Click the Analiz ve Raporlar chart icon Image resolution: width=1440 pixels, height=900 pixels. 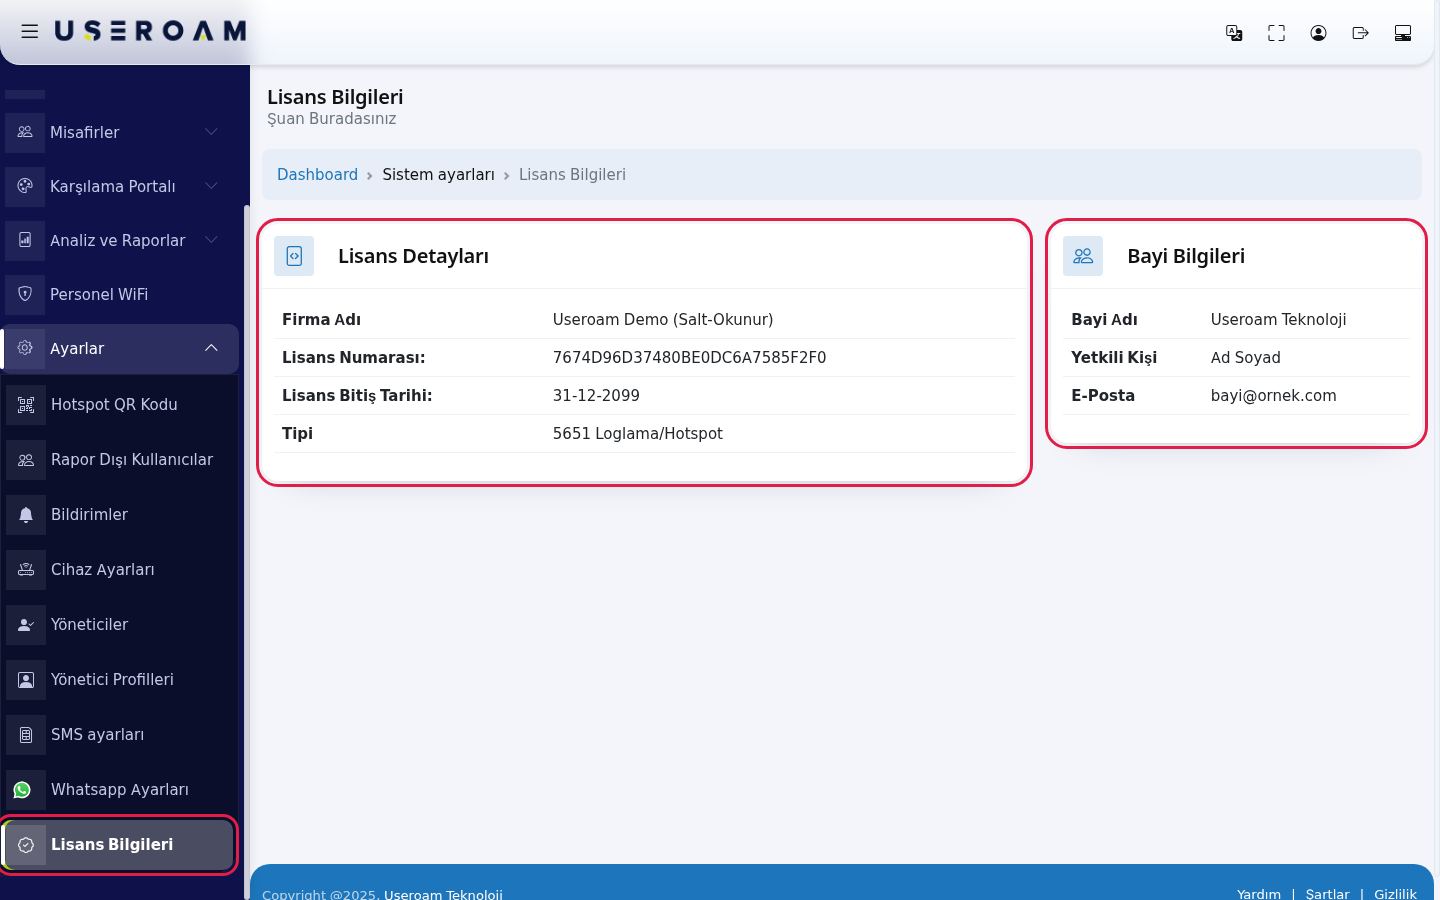coord(25,240)
